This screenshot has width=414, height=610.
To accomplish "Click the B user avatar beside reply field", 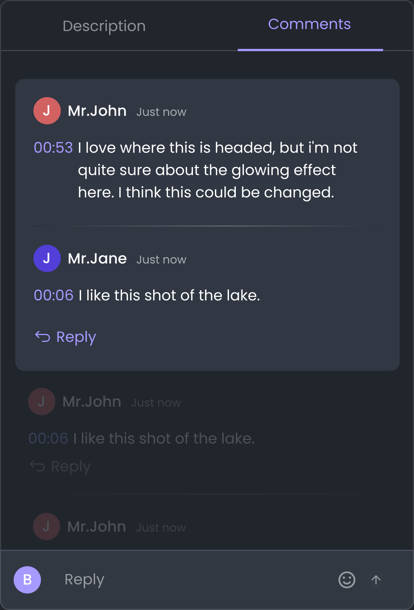I will pyautogui.click(x=27, y=580).
